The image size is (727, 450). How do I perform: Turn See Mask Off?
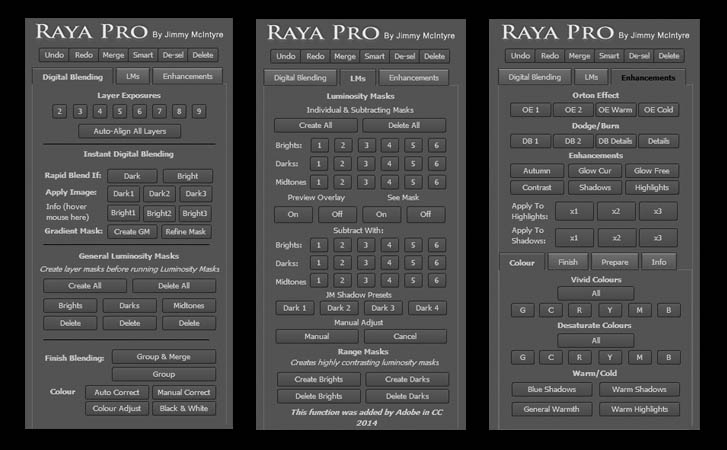(x=426, y=215)
